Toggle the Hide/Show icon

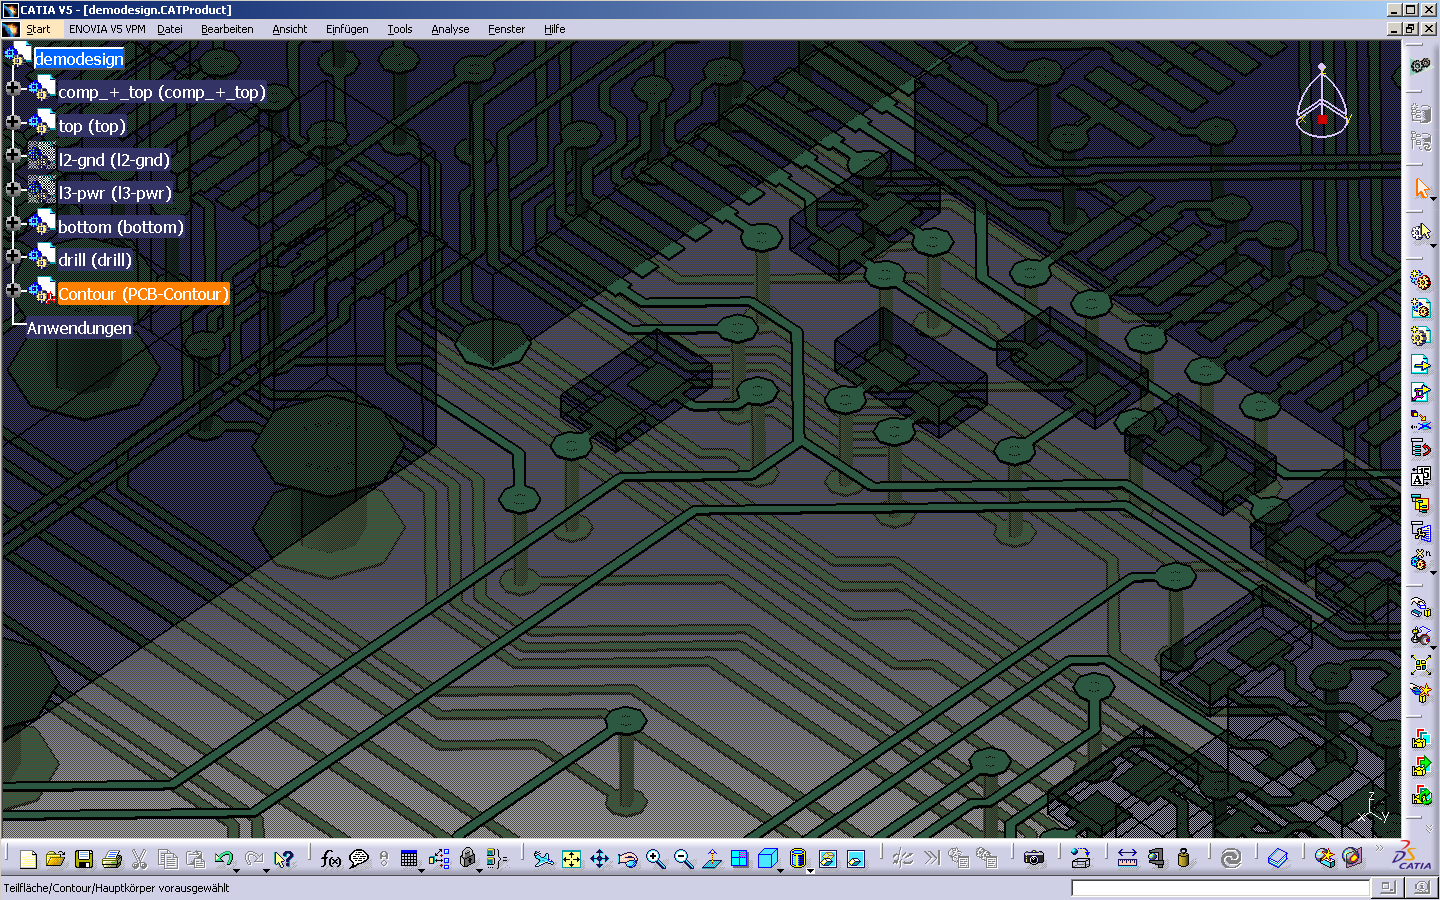tap(827, 859)
